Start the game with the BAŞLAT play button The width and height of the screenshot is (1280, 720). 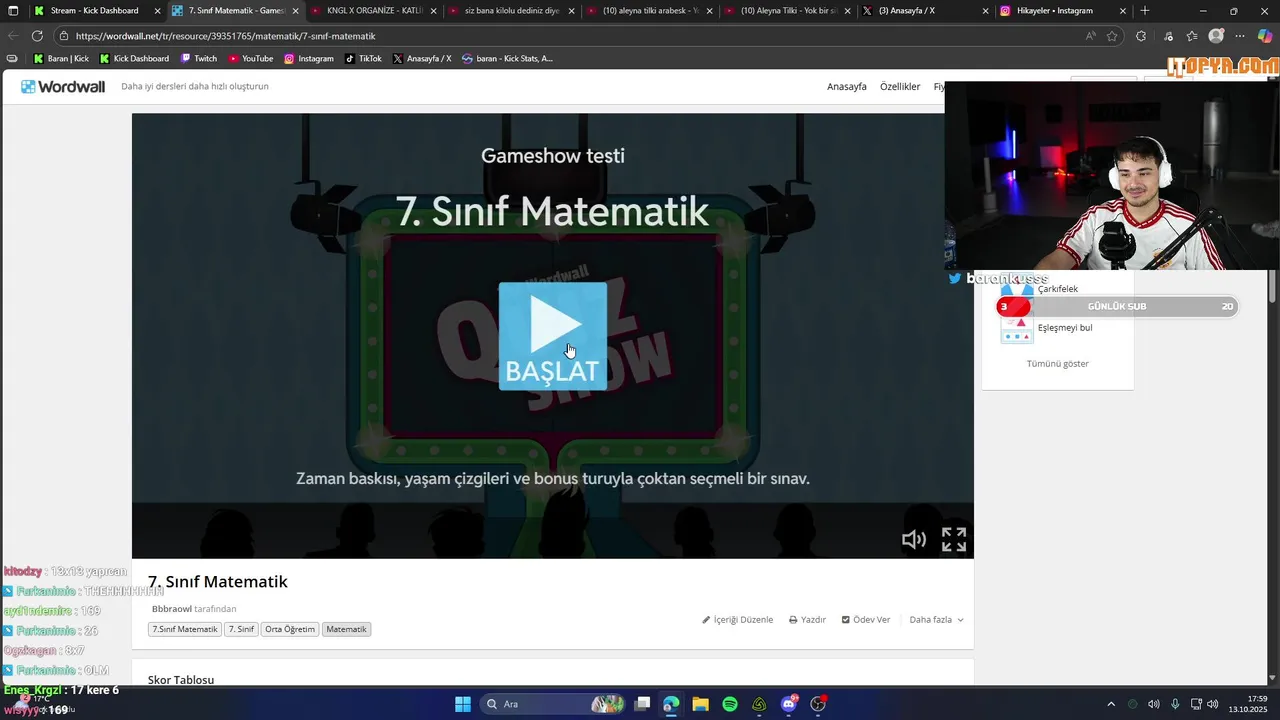click(553, 336)
